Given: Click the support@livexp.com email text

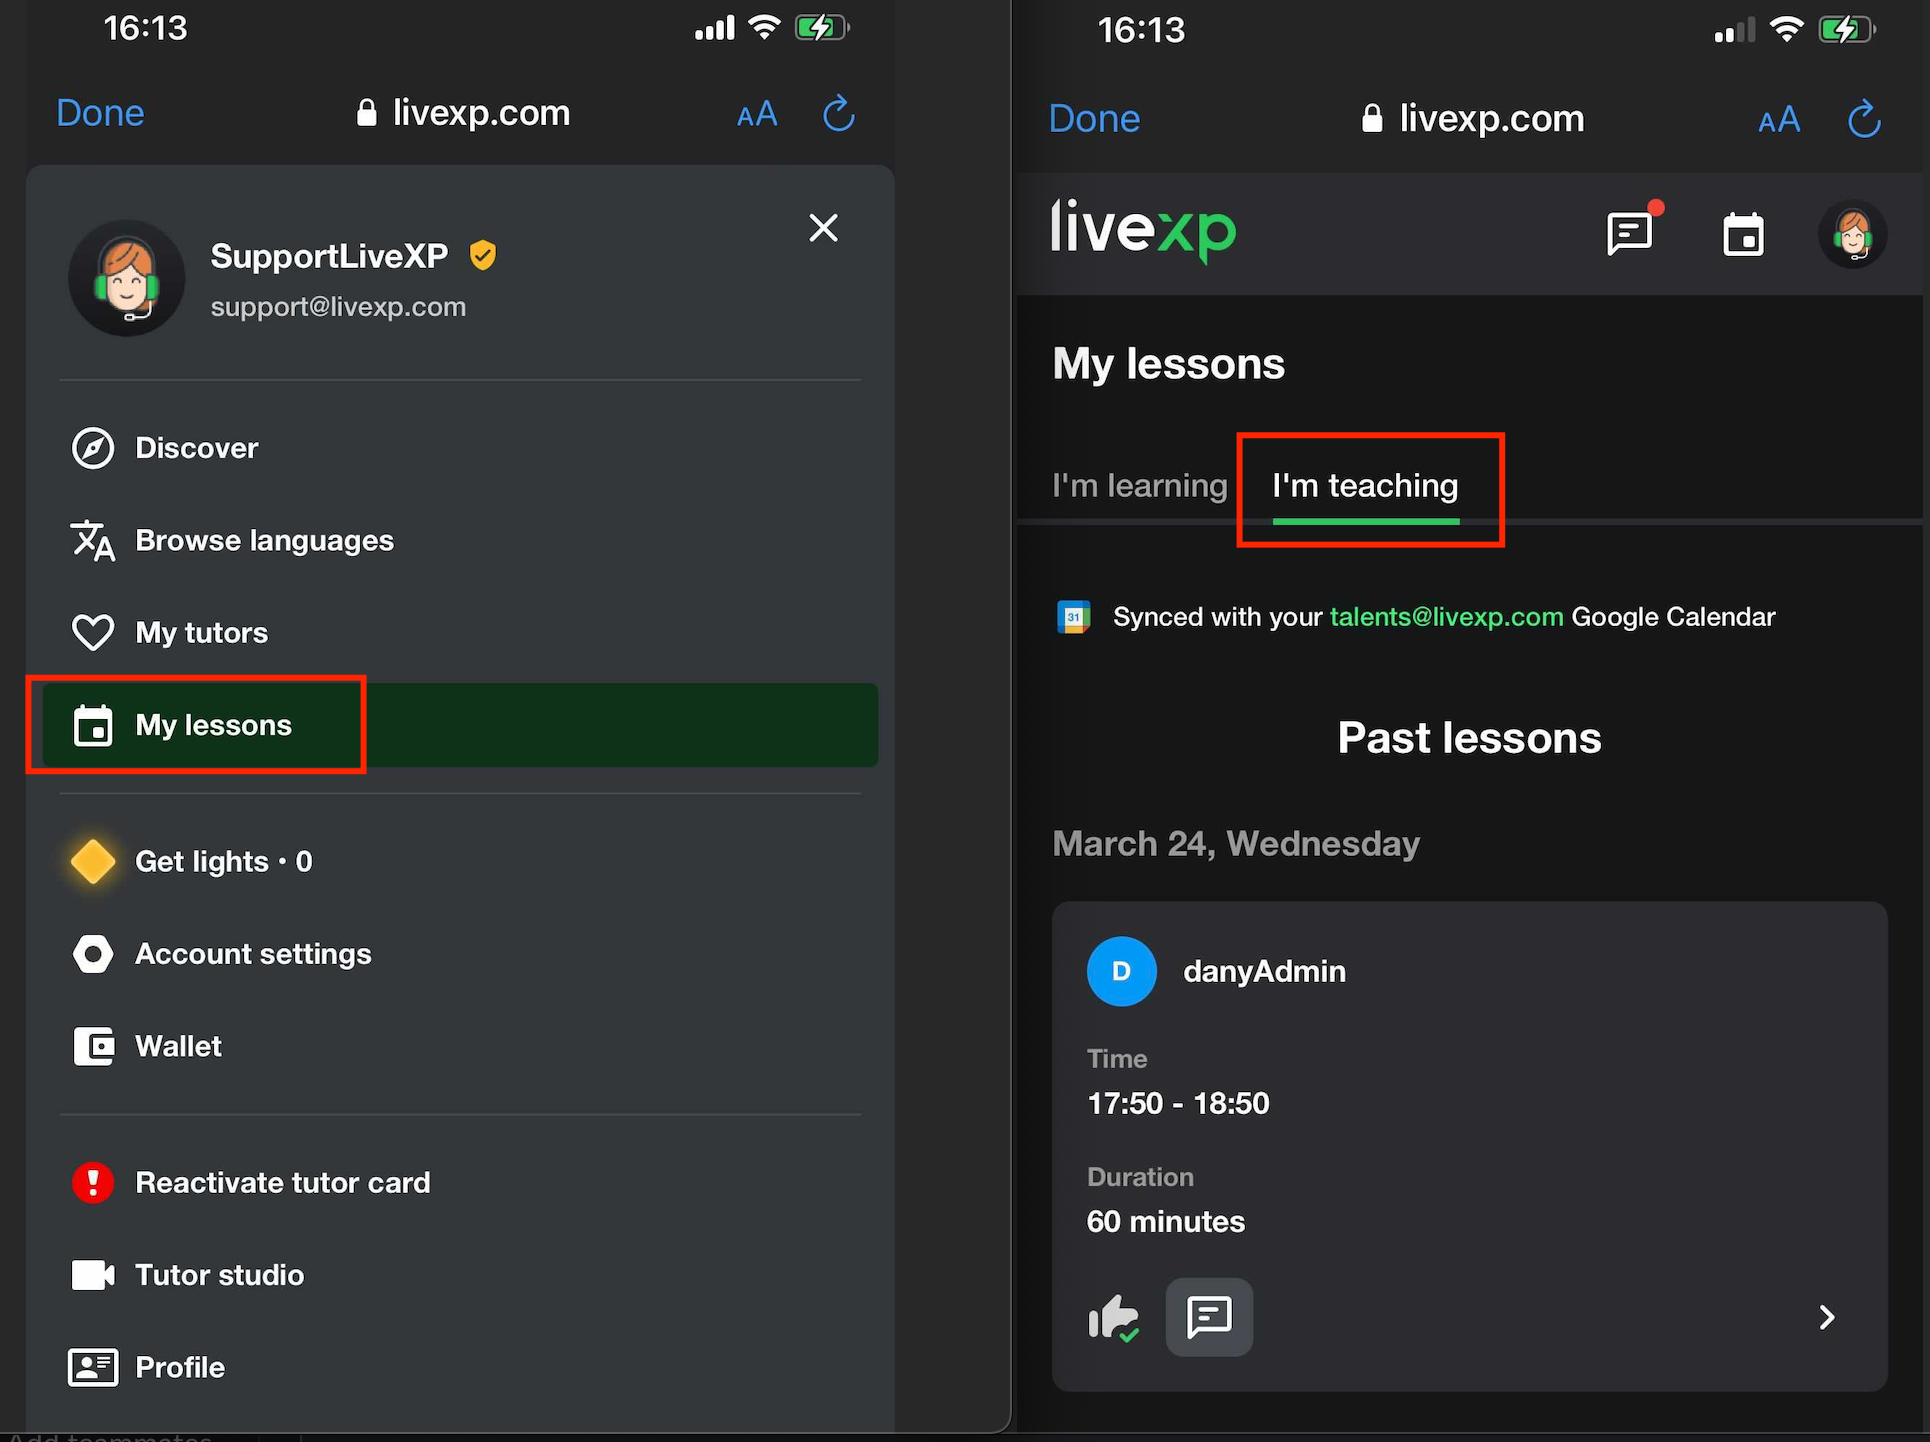Looking at the screenshot, I should [338, 307].
